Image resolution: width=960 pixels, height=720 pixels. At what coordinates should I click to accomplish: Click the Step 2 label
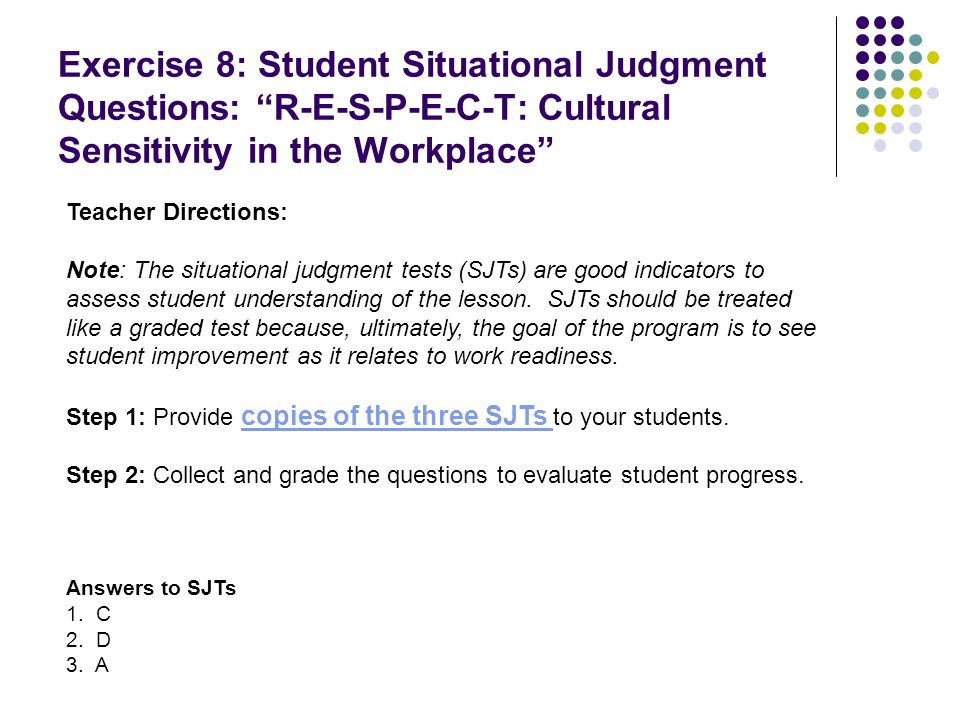tap(105, 476)
